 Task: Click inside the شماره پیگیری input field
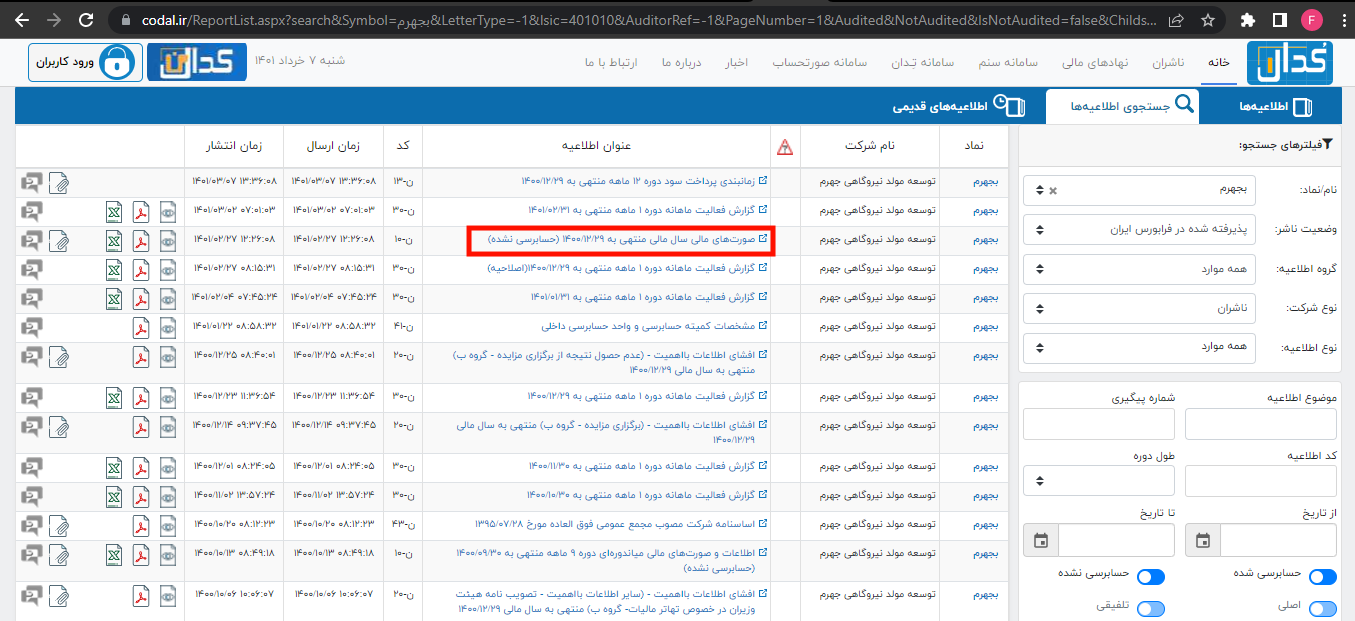click(x=1098, y=424)
